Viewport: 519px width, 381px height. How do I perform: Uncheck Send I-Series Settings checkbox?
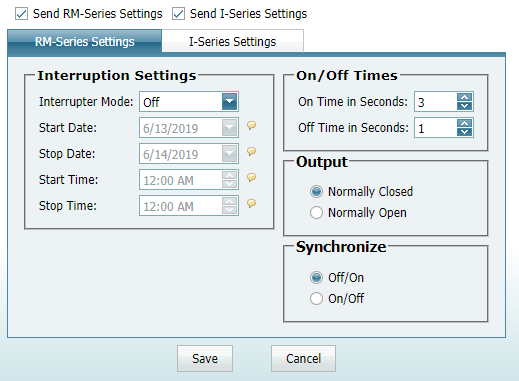(x=179, y=14)
